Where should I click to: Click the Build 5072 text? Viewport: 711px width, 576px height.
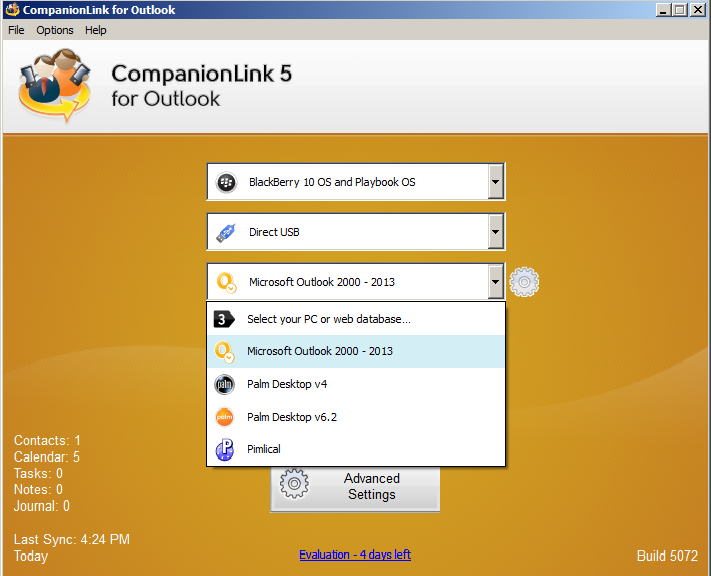coord(667,556)
